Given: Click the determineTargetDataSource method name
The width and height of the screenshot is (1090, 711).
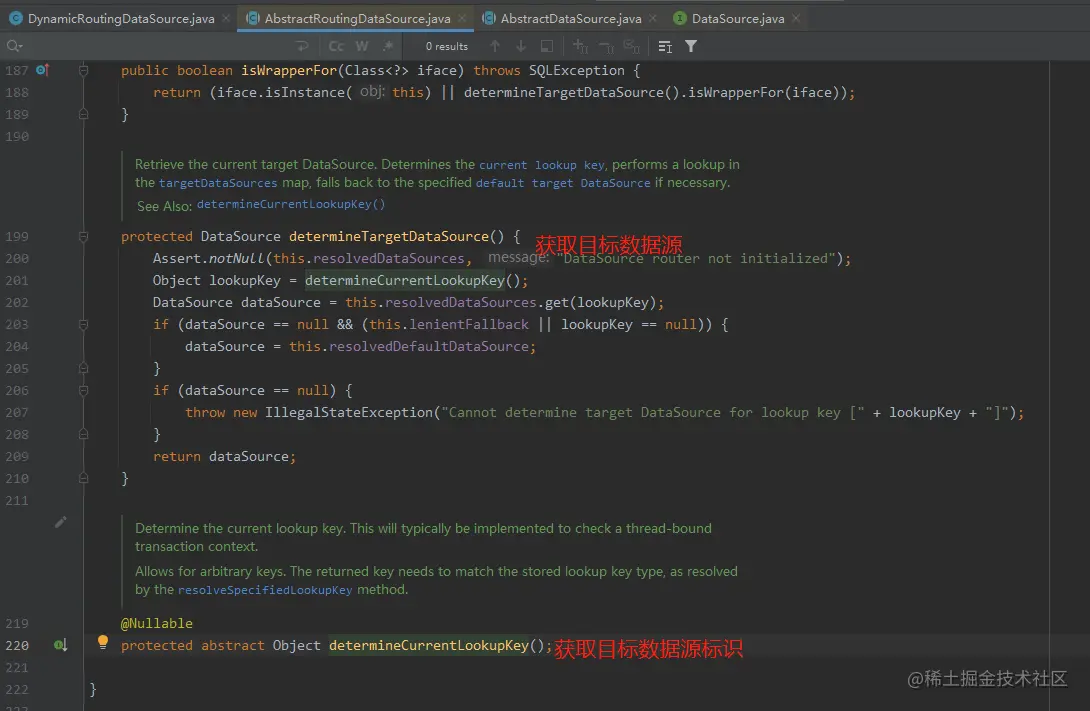Looking at the screenshot, I should (x=389, y=236).
